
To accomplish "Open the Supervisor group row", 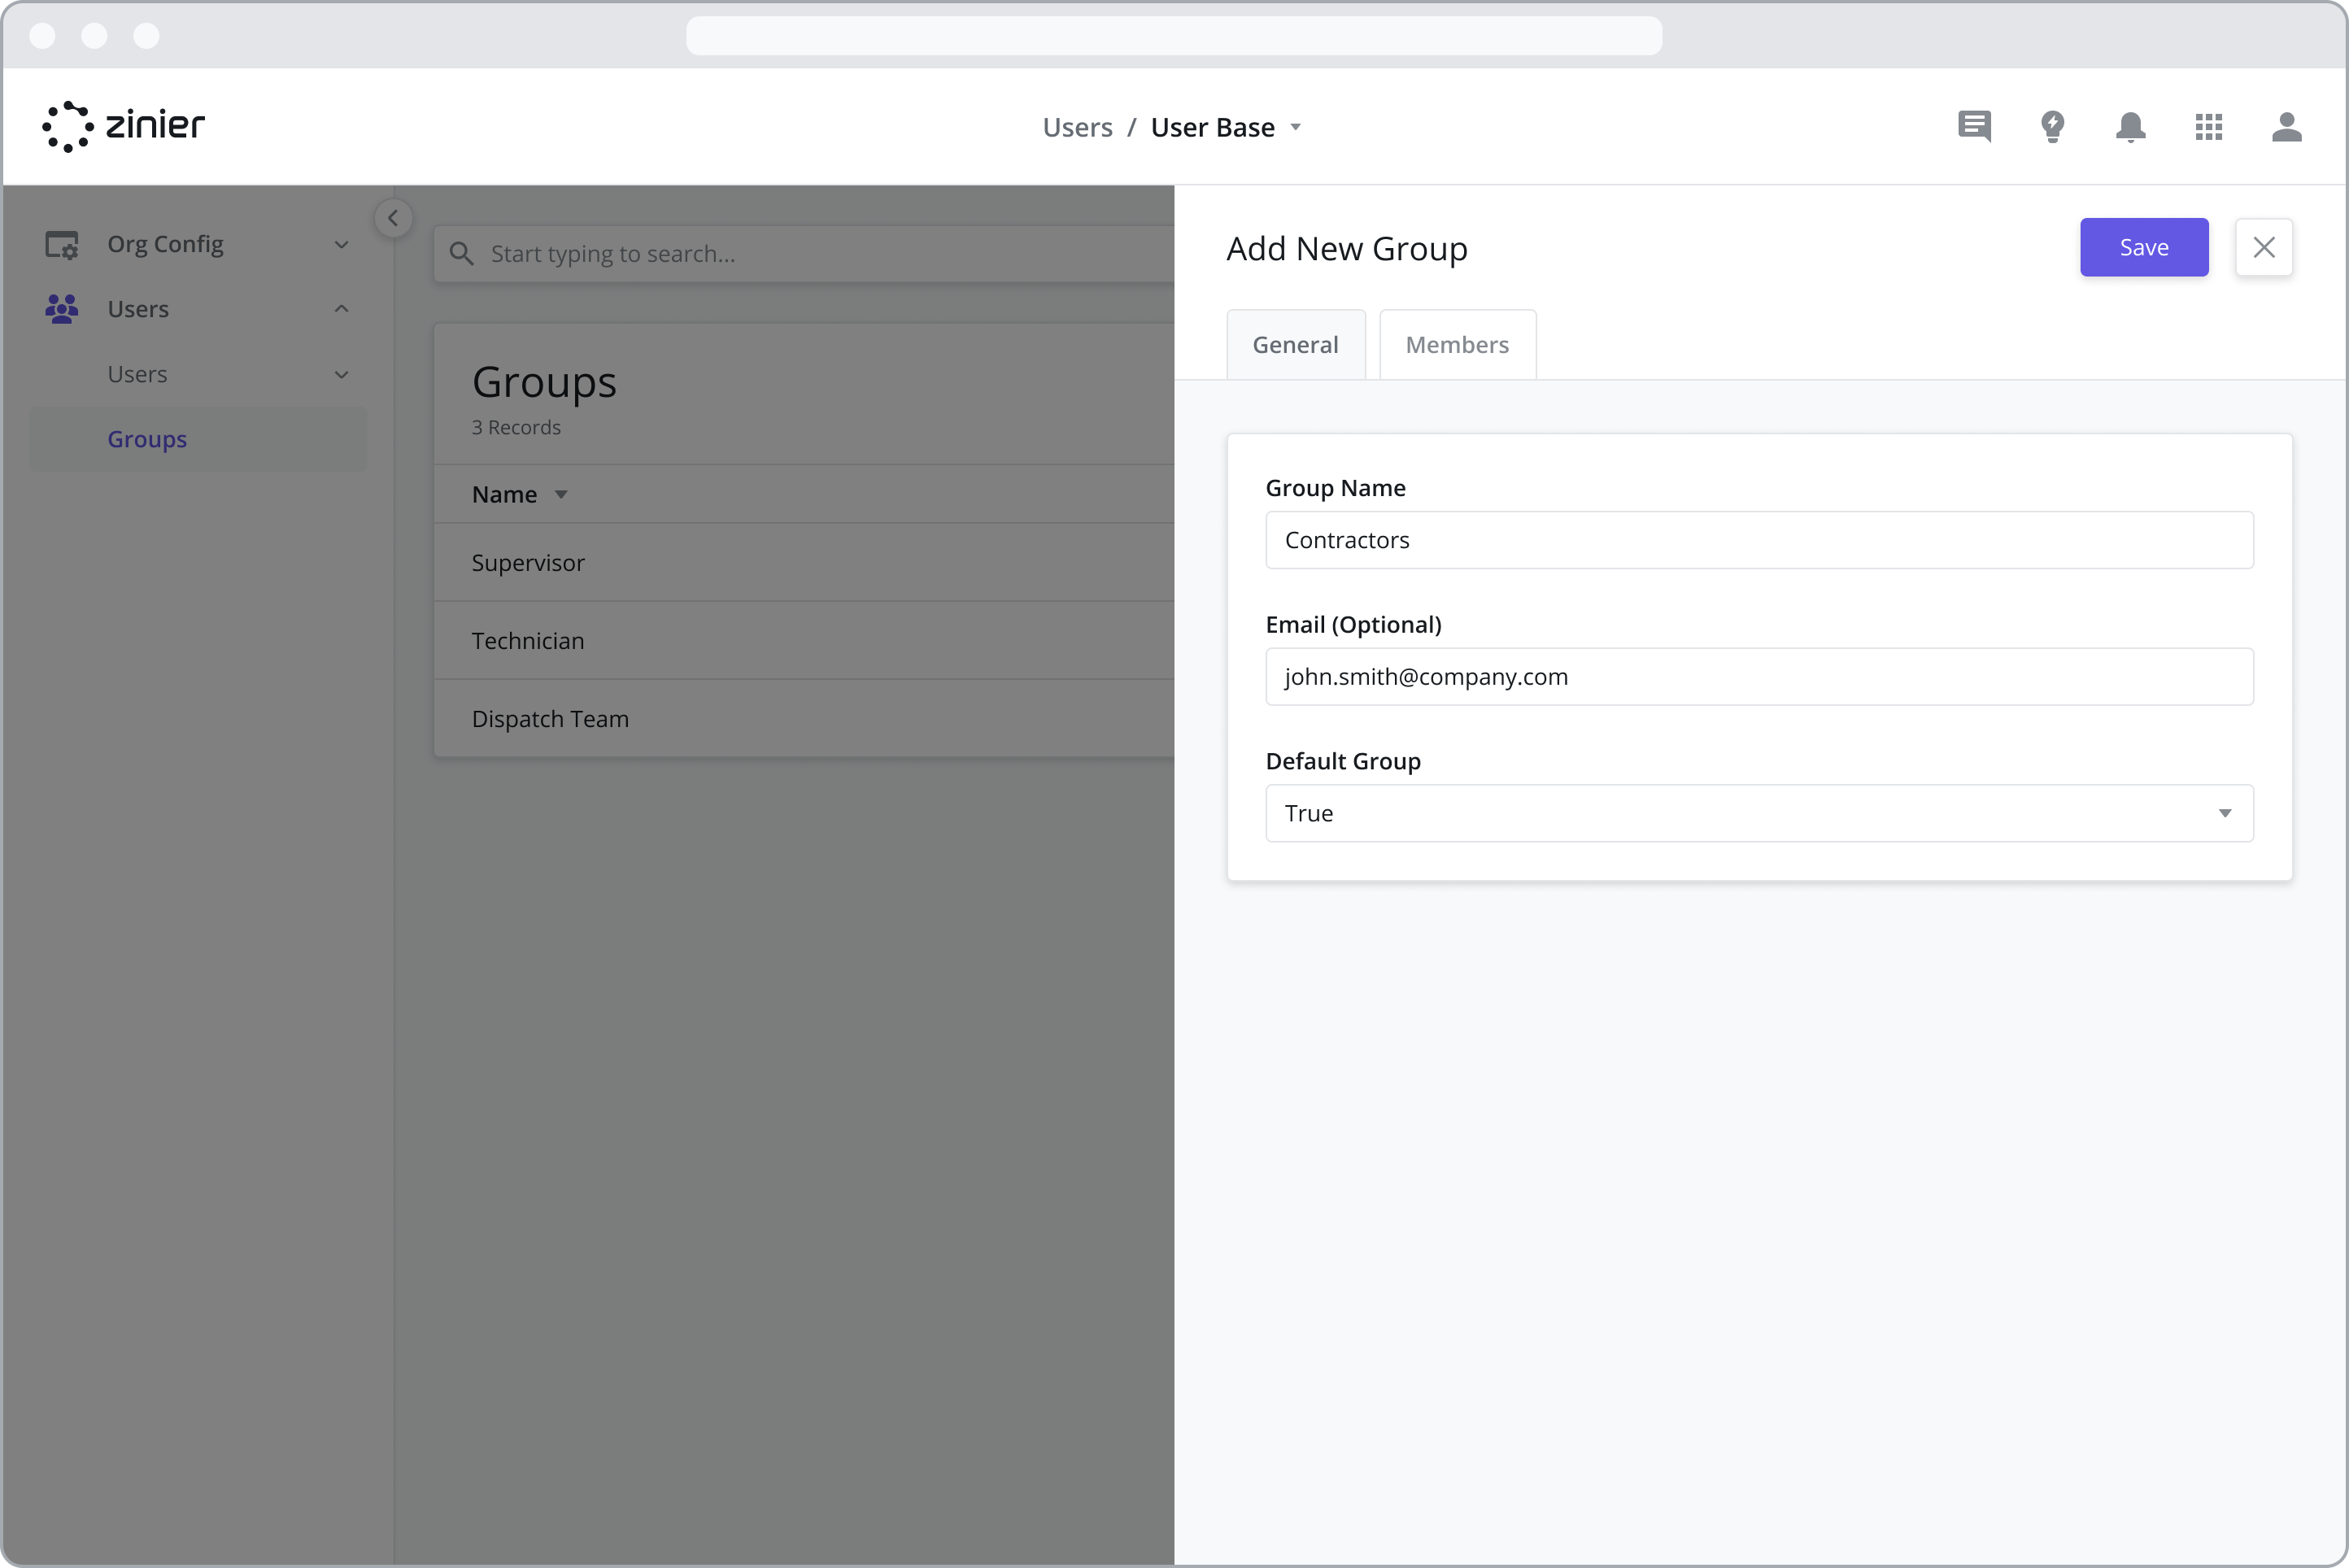I will (x=804, y=563).
